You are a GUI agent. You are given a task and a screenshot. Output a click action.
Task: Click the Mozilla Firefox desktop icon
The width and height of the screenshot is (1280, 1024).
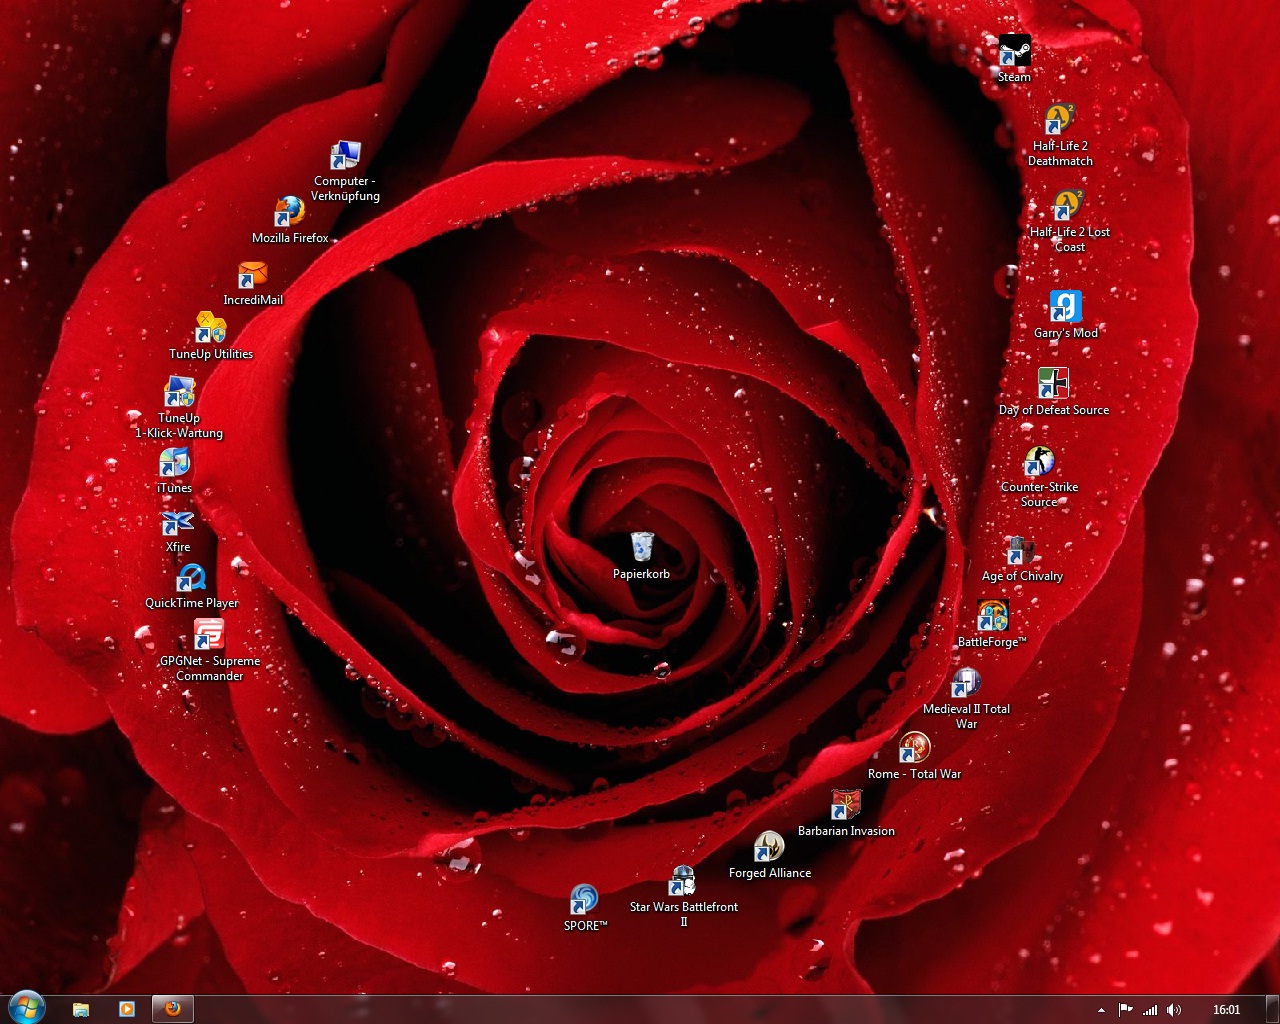point(290,213)
